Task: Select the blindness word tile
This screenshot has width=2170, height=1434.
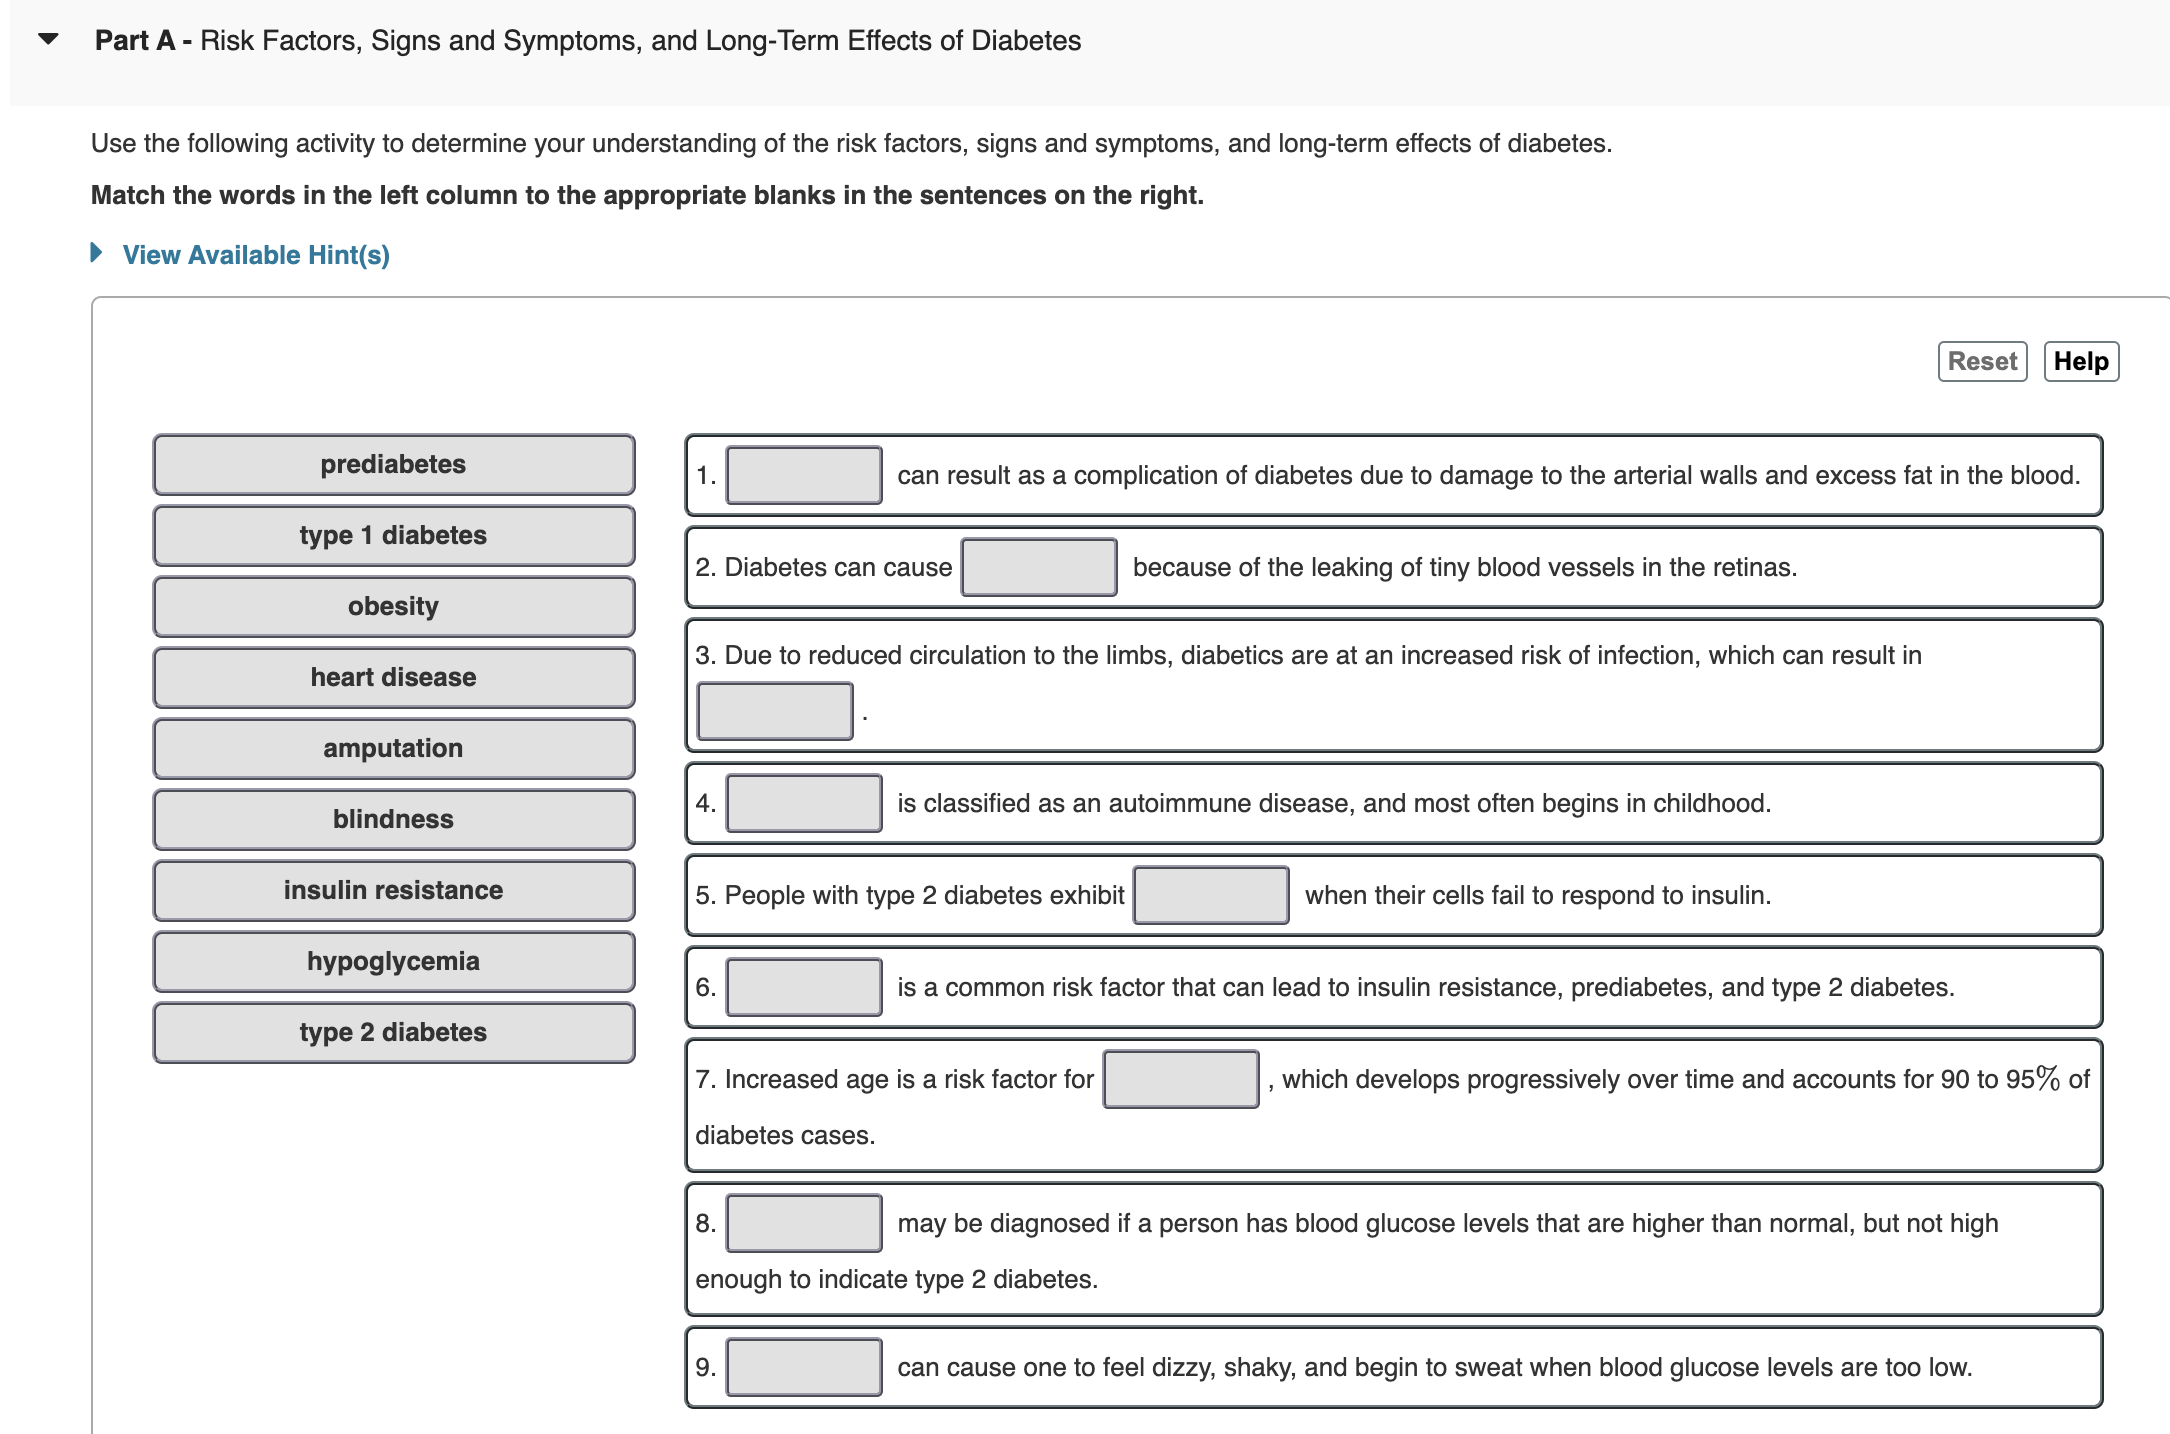Action: pos(394,820)
